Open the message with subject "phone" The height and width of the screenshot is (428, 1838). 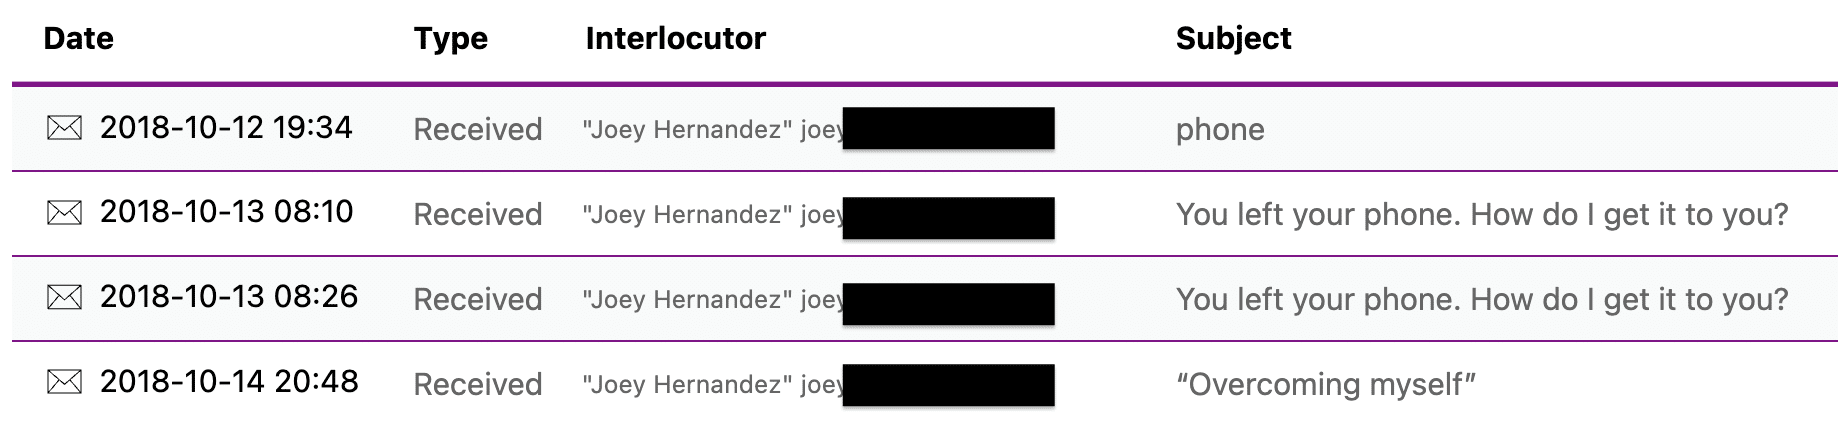click(1220, 129)
